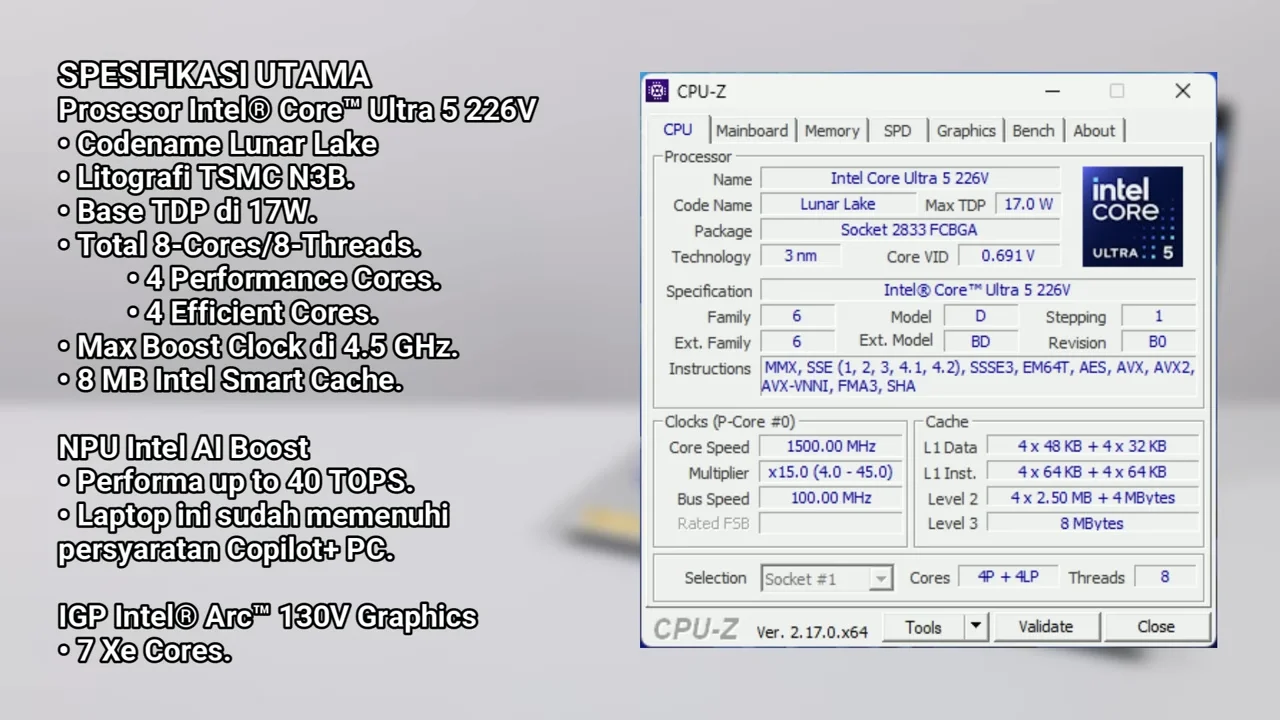Click the Level 2 cache value
The width and height of the screenshot is (1280, 720).
point(1092,498)
